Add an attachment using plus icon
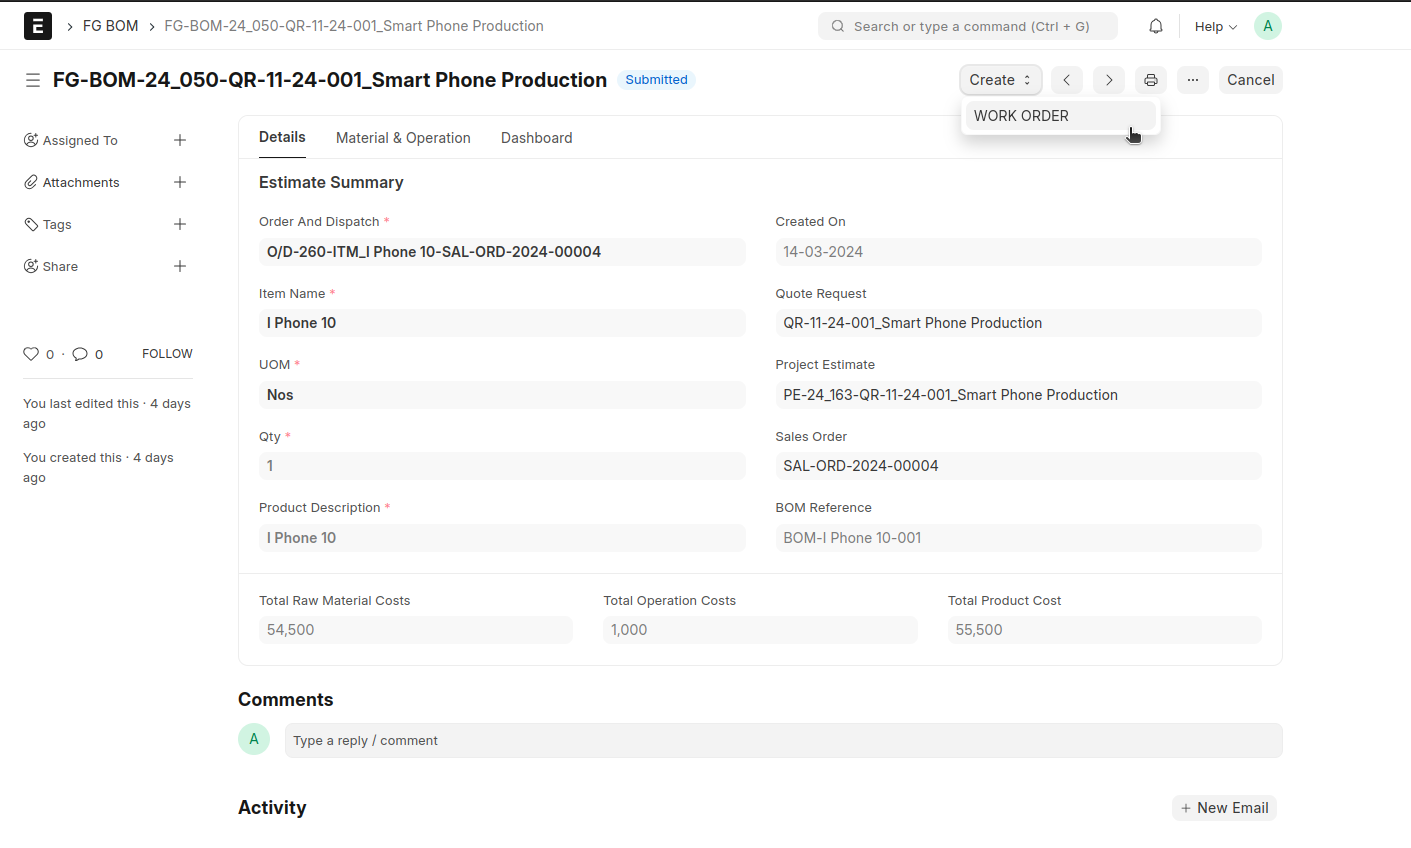1411x848 pixels. point(180,183)
